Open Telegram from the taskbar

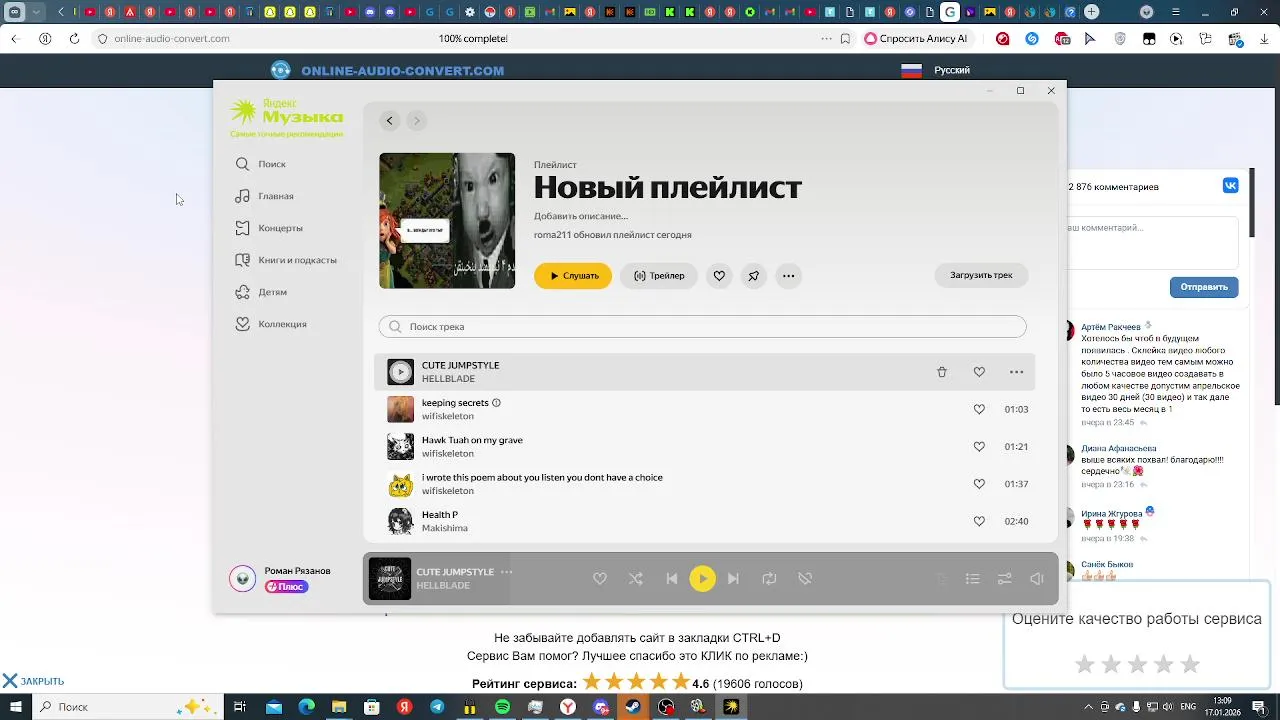437,707
